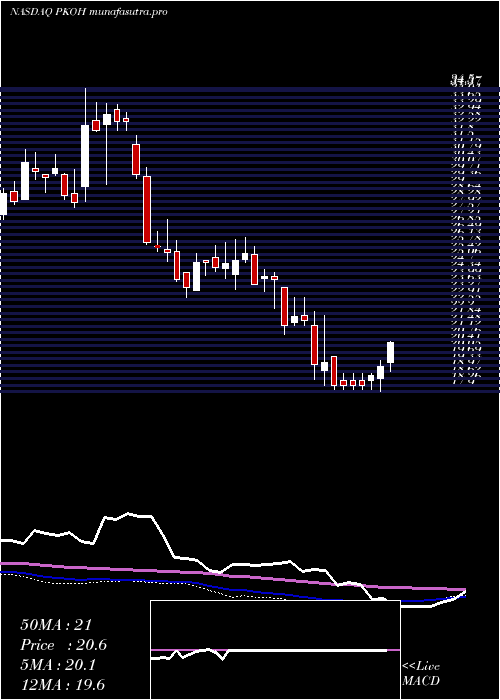This screenshot has height=700, width=500.
Task: Click the top price label on the axis
Action: pos(466,81)
